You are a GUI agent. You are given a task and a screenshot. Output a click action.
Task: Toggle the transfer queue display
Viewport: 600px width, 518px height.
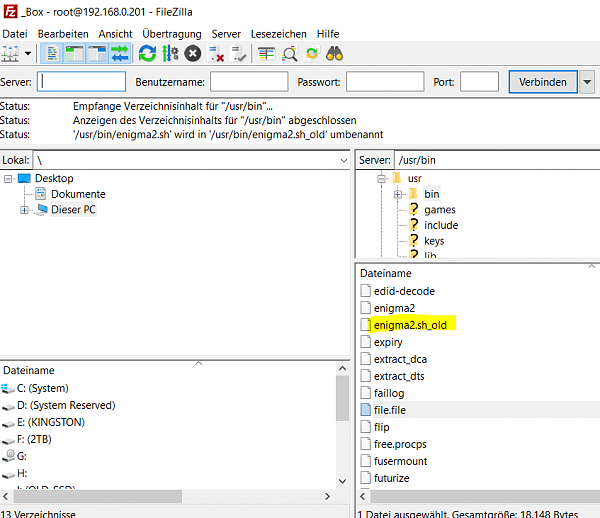[x=119, y=53]
